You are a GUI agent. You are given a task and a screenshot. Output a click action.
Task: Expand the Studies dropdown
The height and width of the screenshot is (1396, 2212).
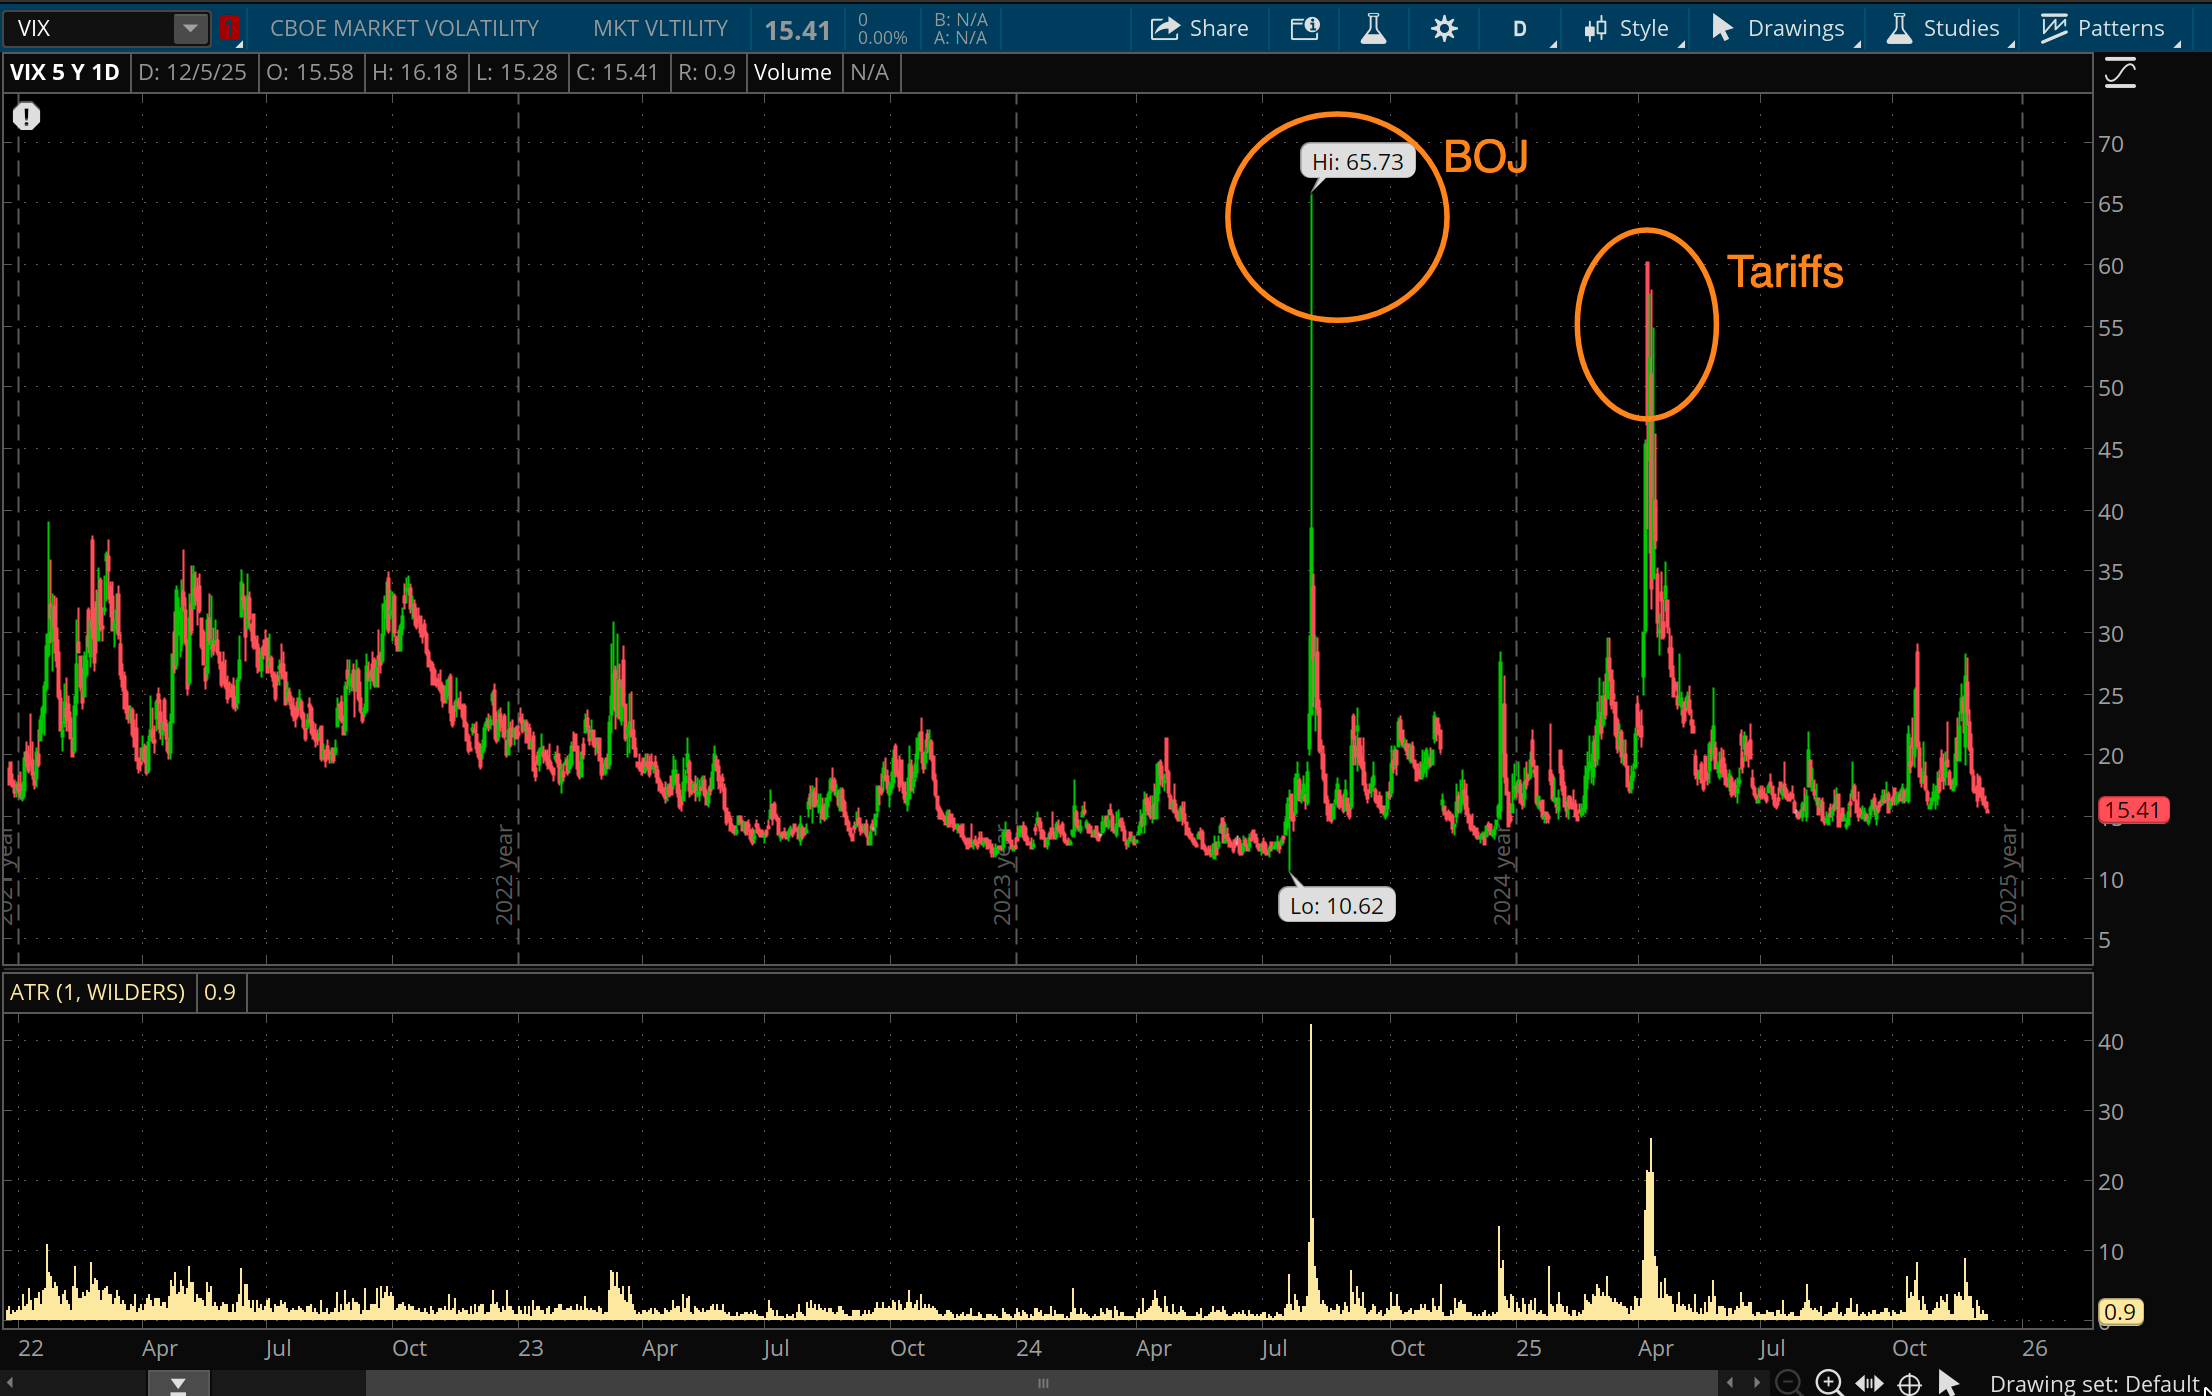tap(1943, 28)
